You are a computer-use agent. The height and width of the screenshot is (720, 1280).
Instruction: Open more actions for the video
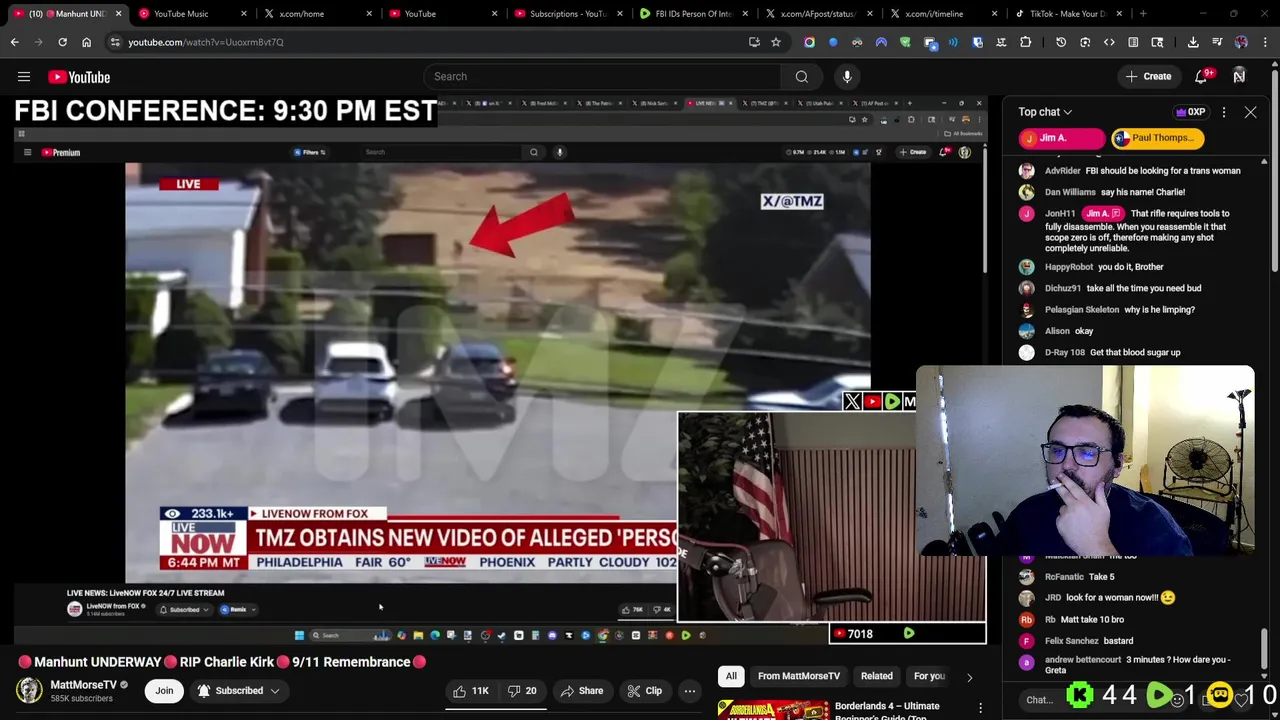(689, 690)
